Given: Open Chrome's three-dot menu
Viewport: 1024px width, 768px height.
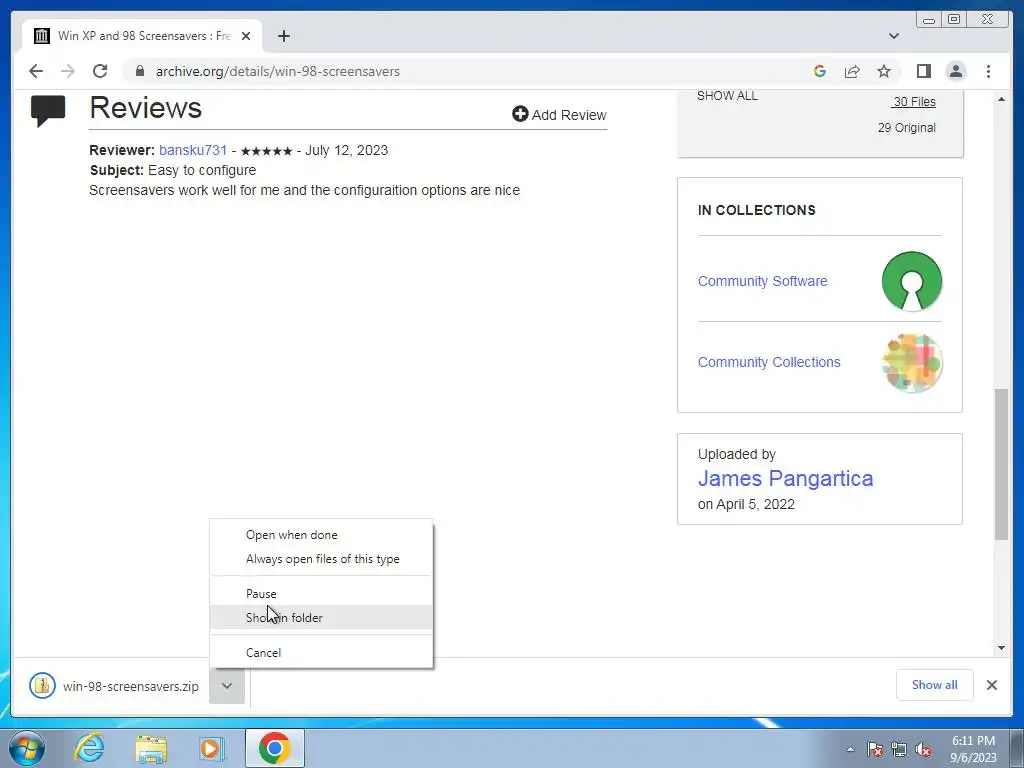Looking at the screenshot, I should click(988, 71).
